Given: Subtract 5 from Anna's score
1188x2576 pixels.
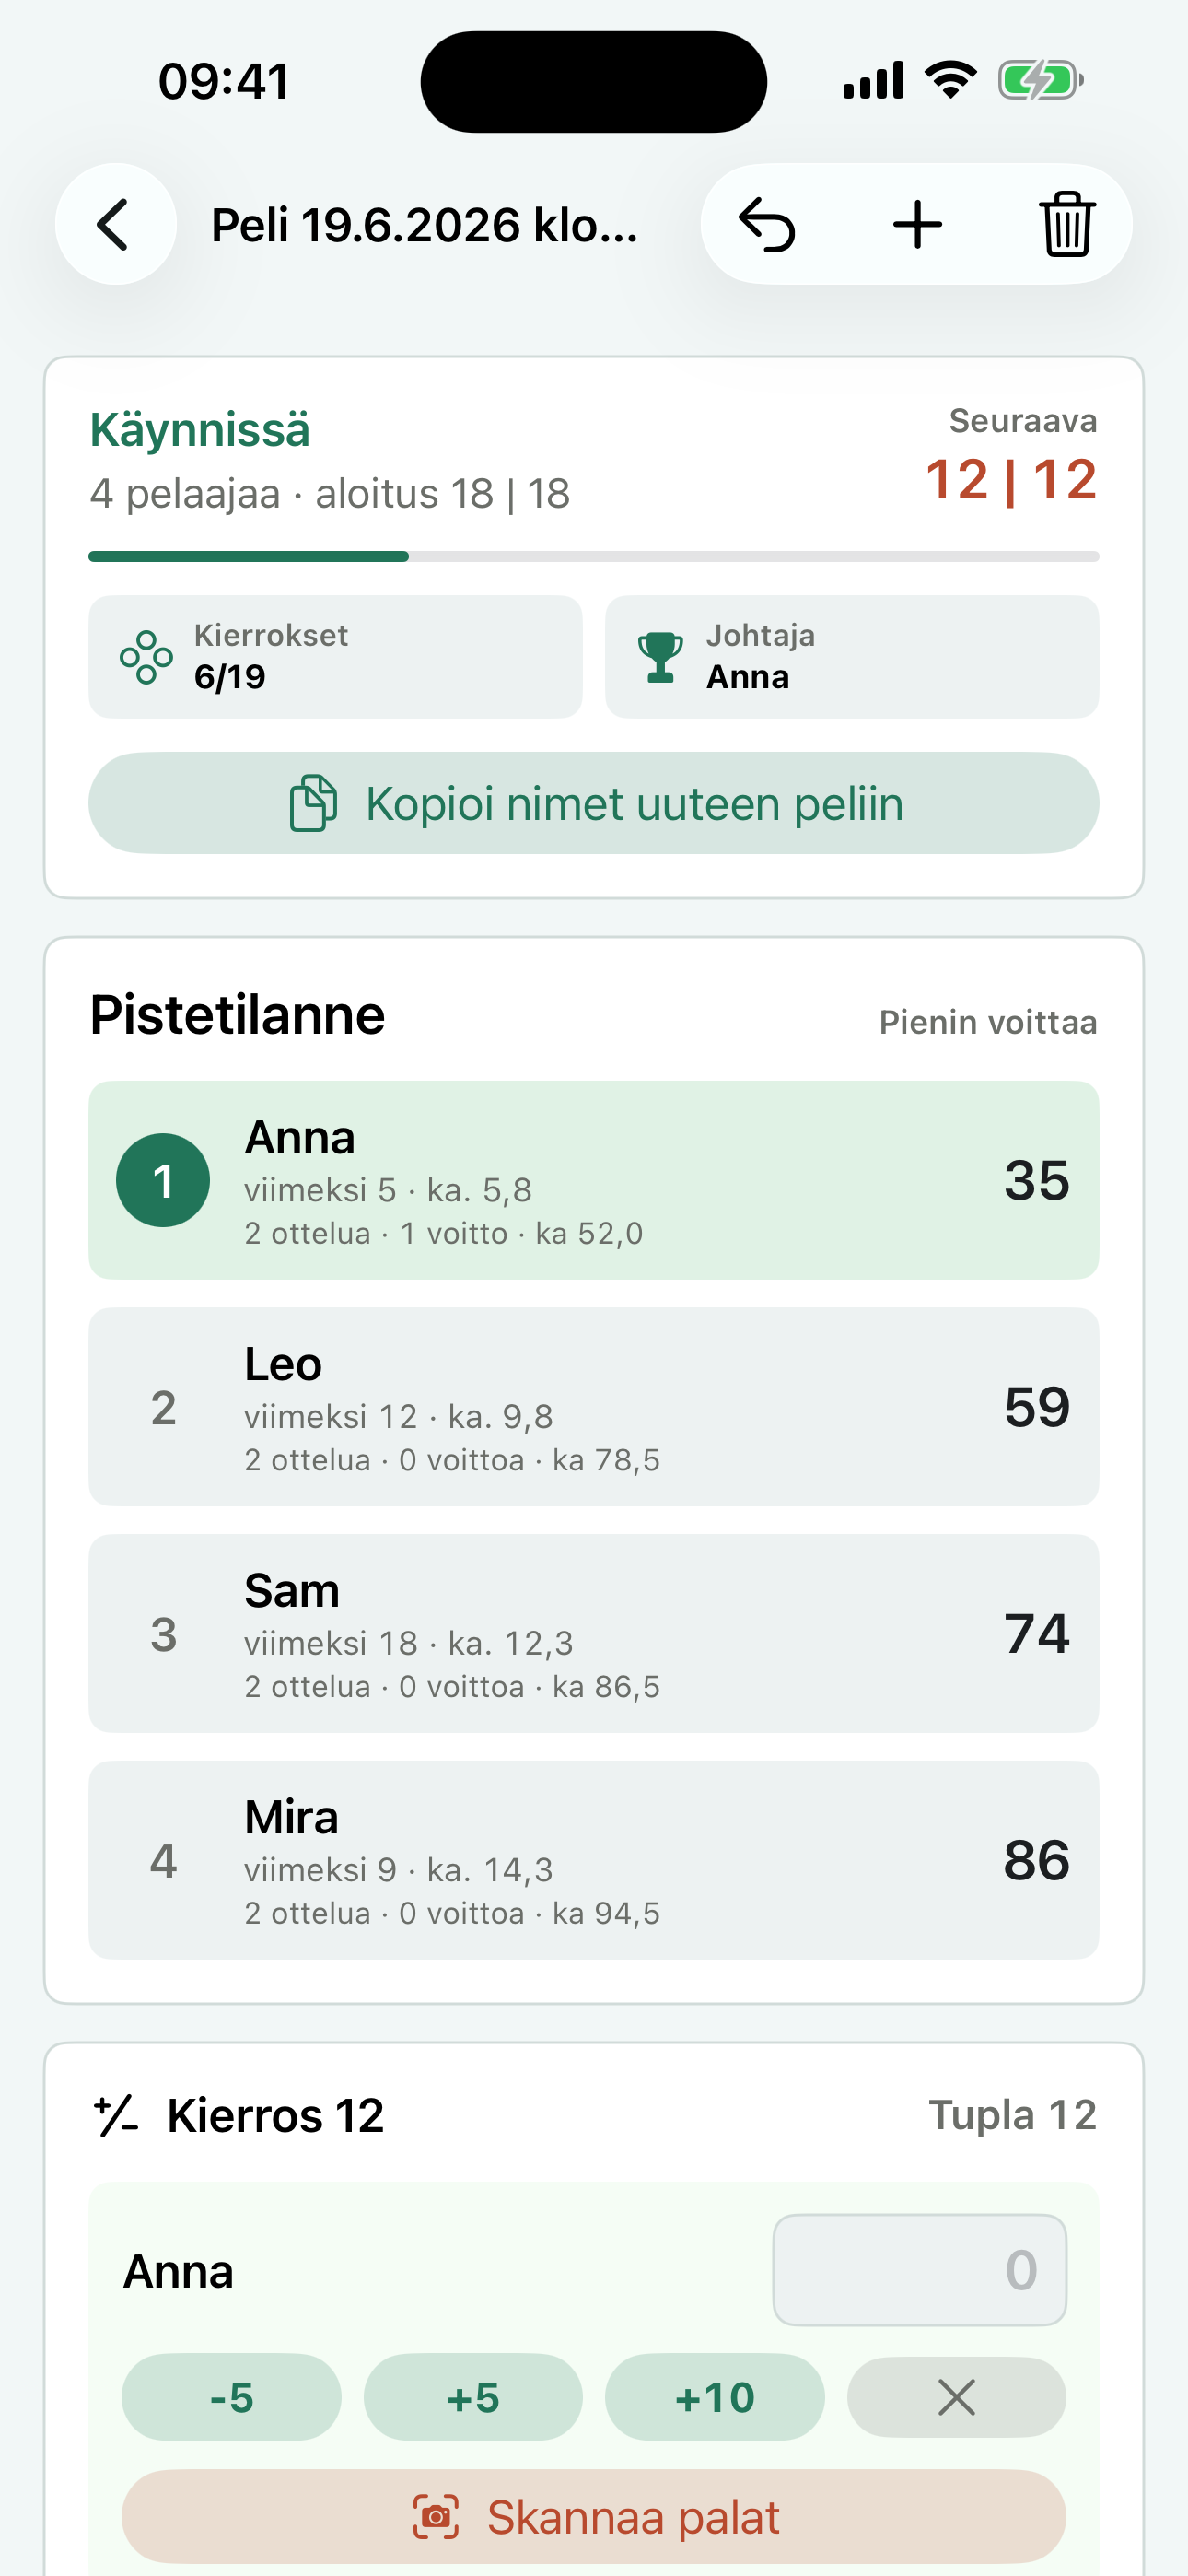Looking at the screenshot, I should [x=231, y=2397].
